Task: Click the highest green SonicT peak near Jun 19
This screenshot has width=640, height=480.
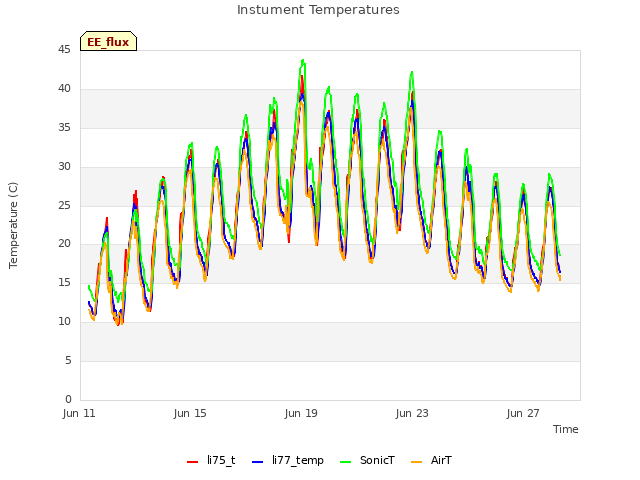Action: [303, 60]
